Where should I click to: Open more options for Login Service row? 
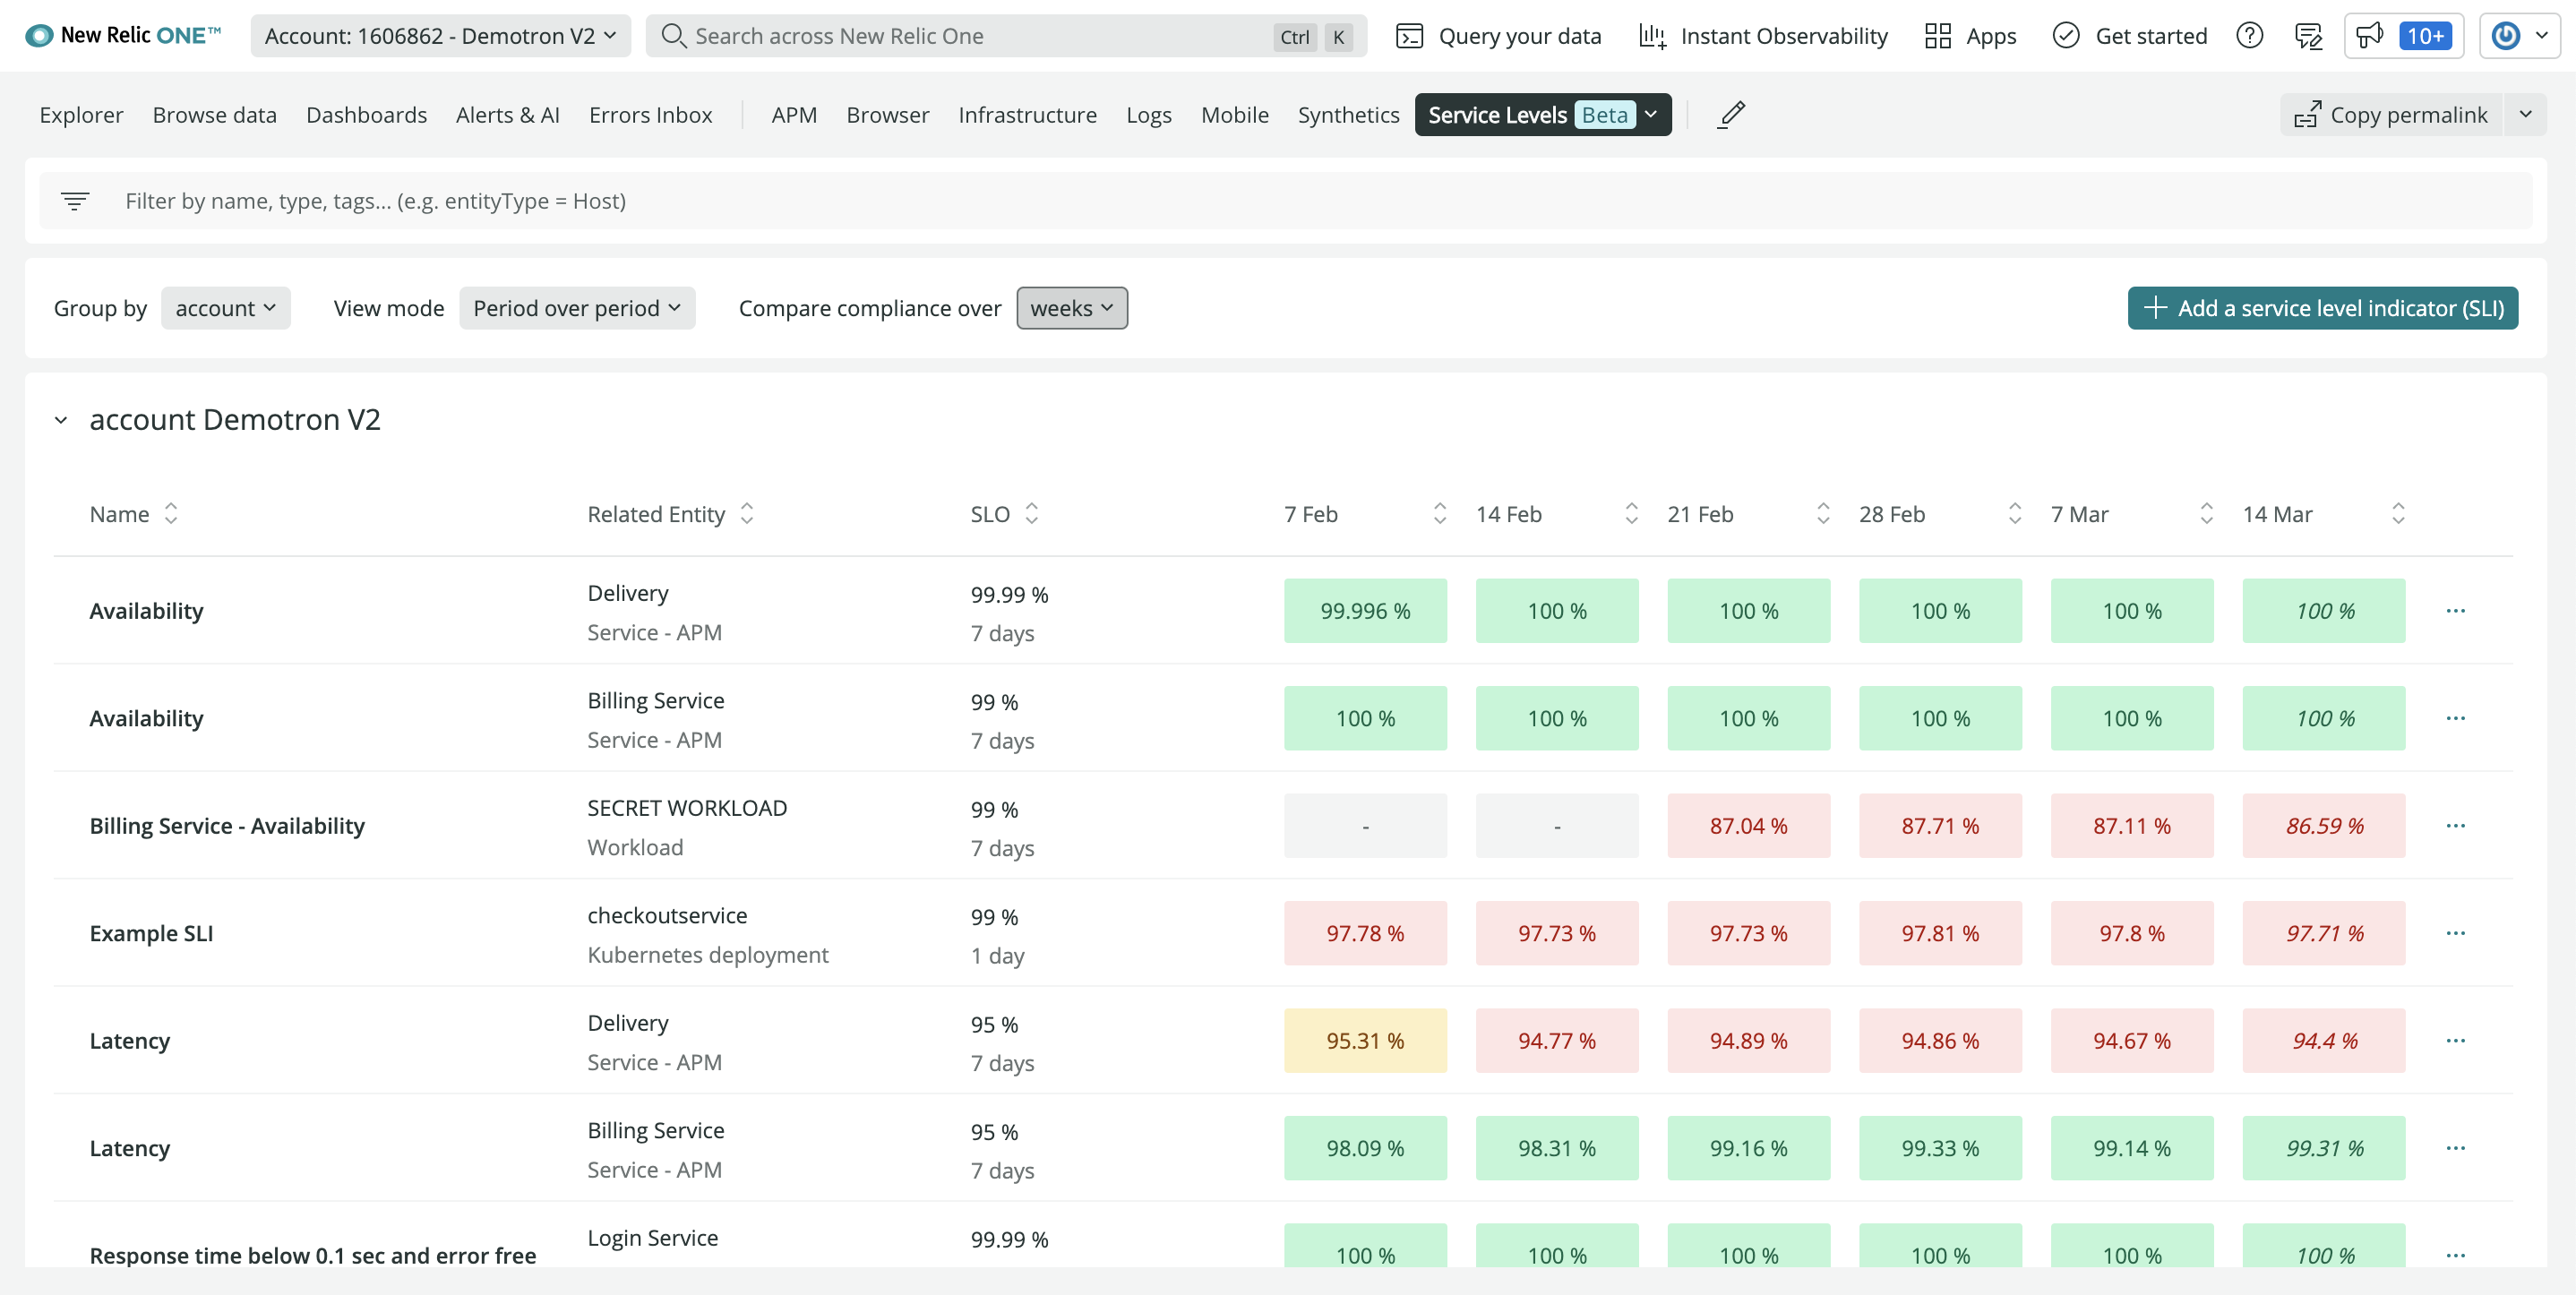pos(2456,1255)
